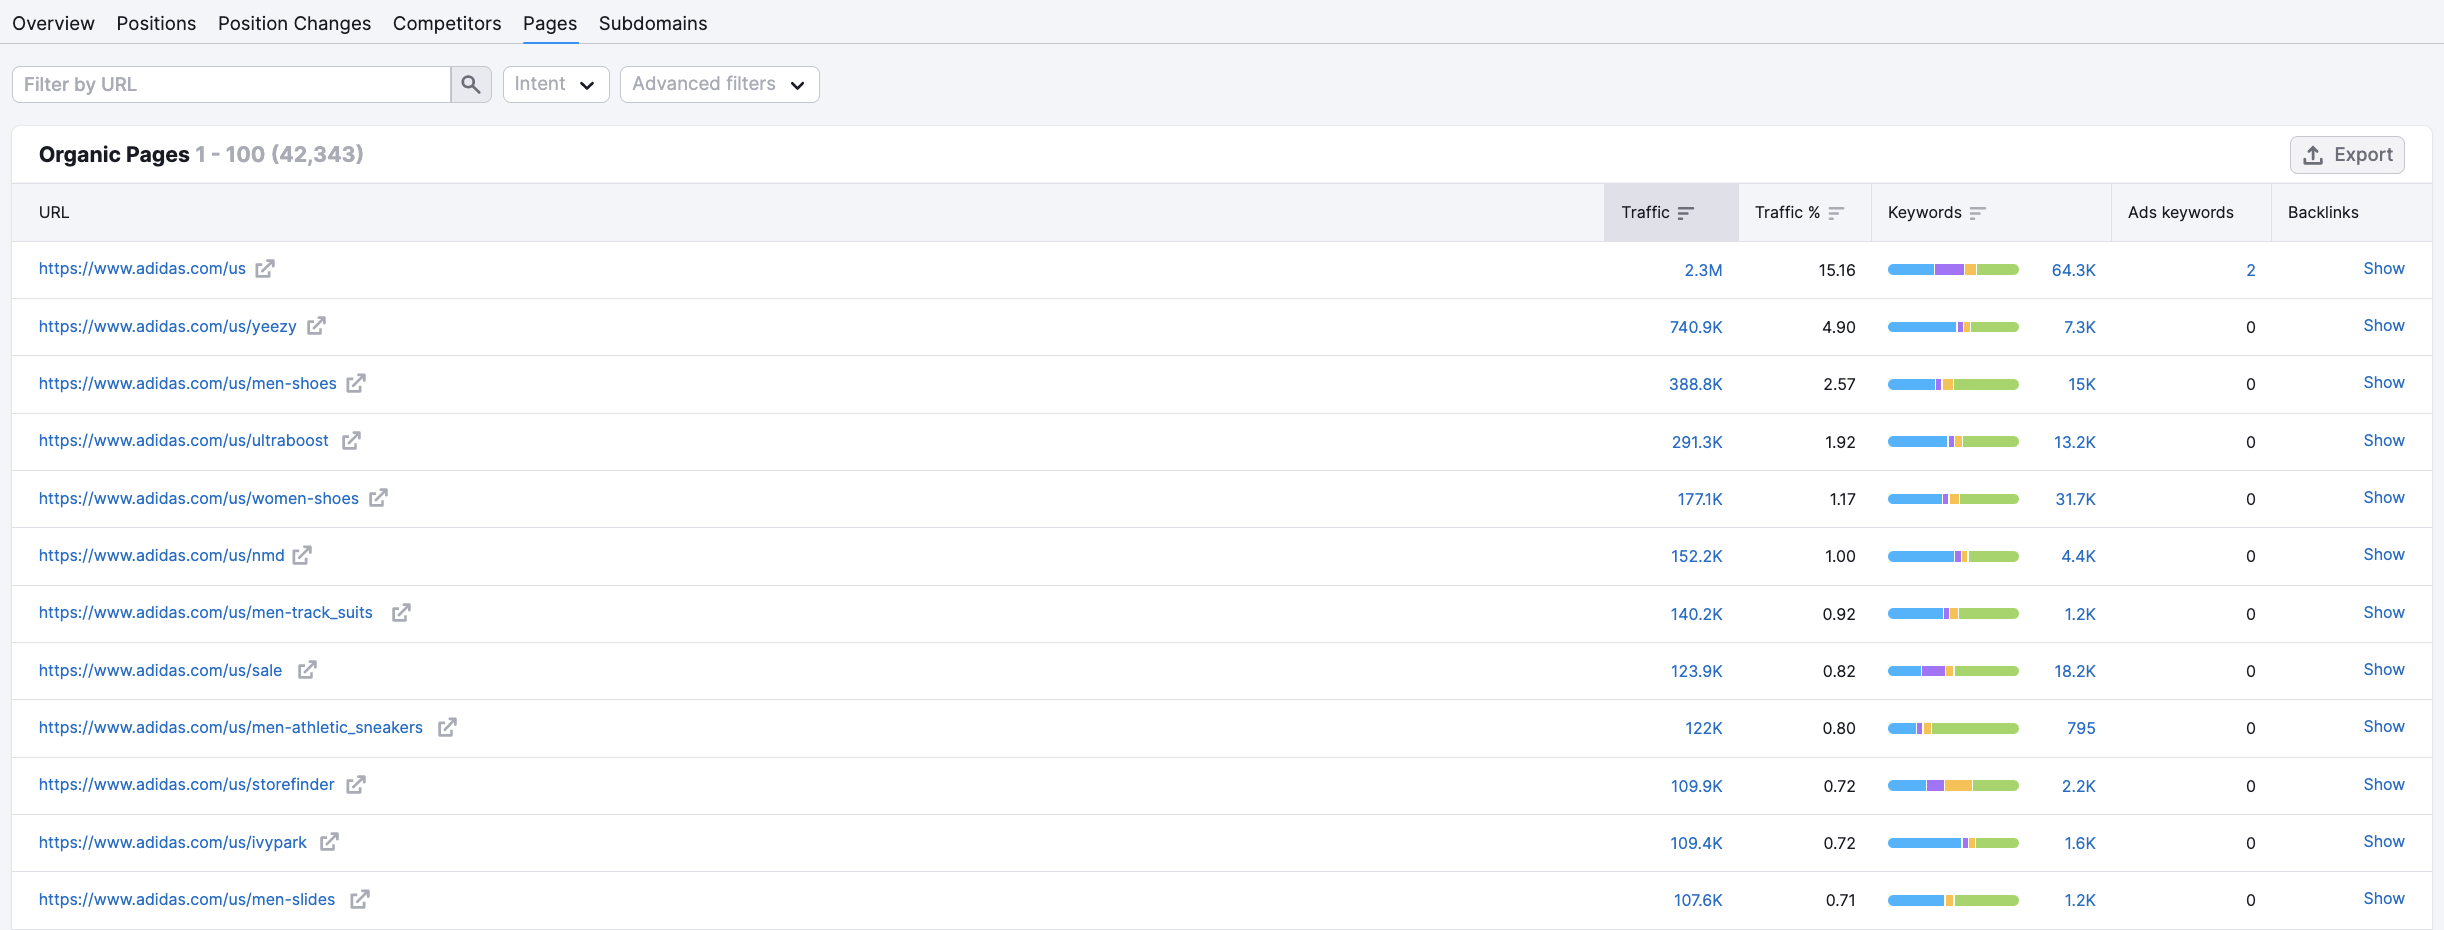The height and width of the screenshot is (930, 2444).
Task: Click traffic value 2.3M
Action: (1703, 271)
